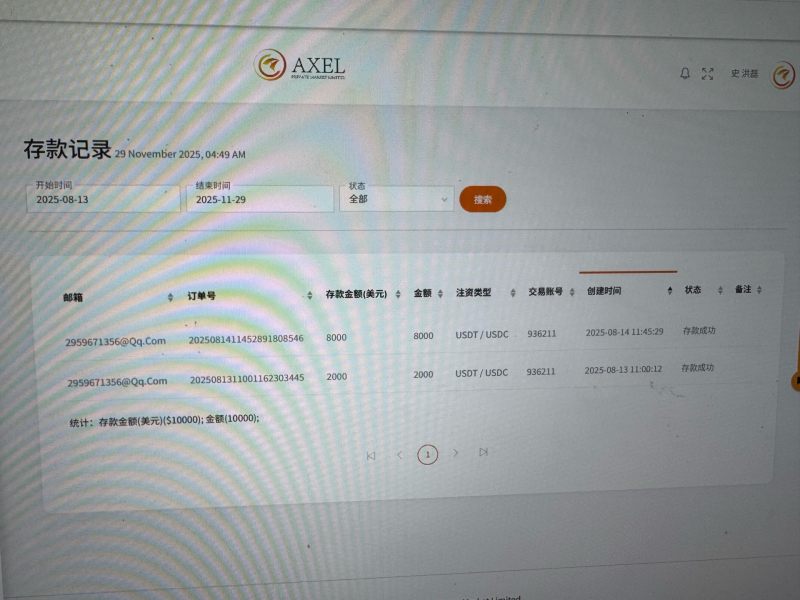Viewport: 800px width, 600px height.
Task: Click the 统计 totals summary line
Action: click(x=164, y=420)
